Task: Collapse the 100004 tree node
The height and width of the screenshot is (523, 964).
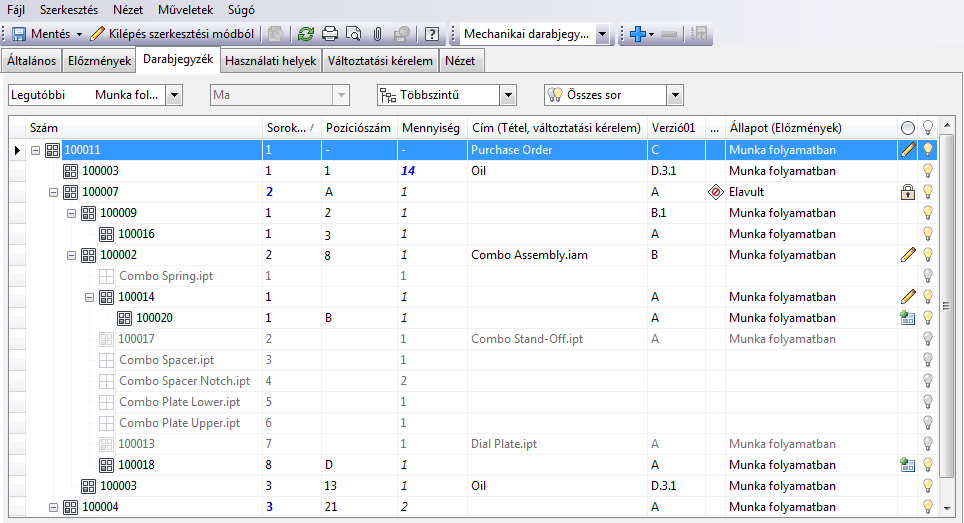Action: [53, 508]
